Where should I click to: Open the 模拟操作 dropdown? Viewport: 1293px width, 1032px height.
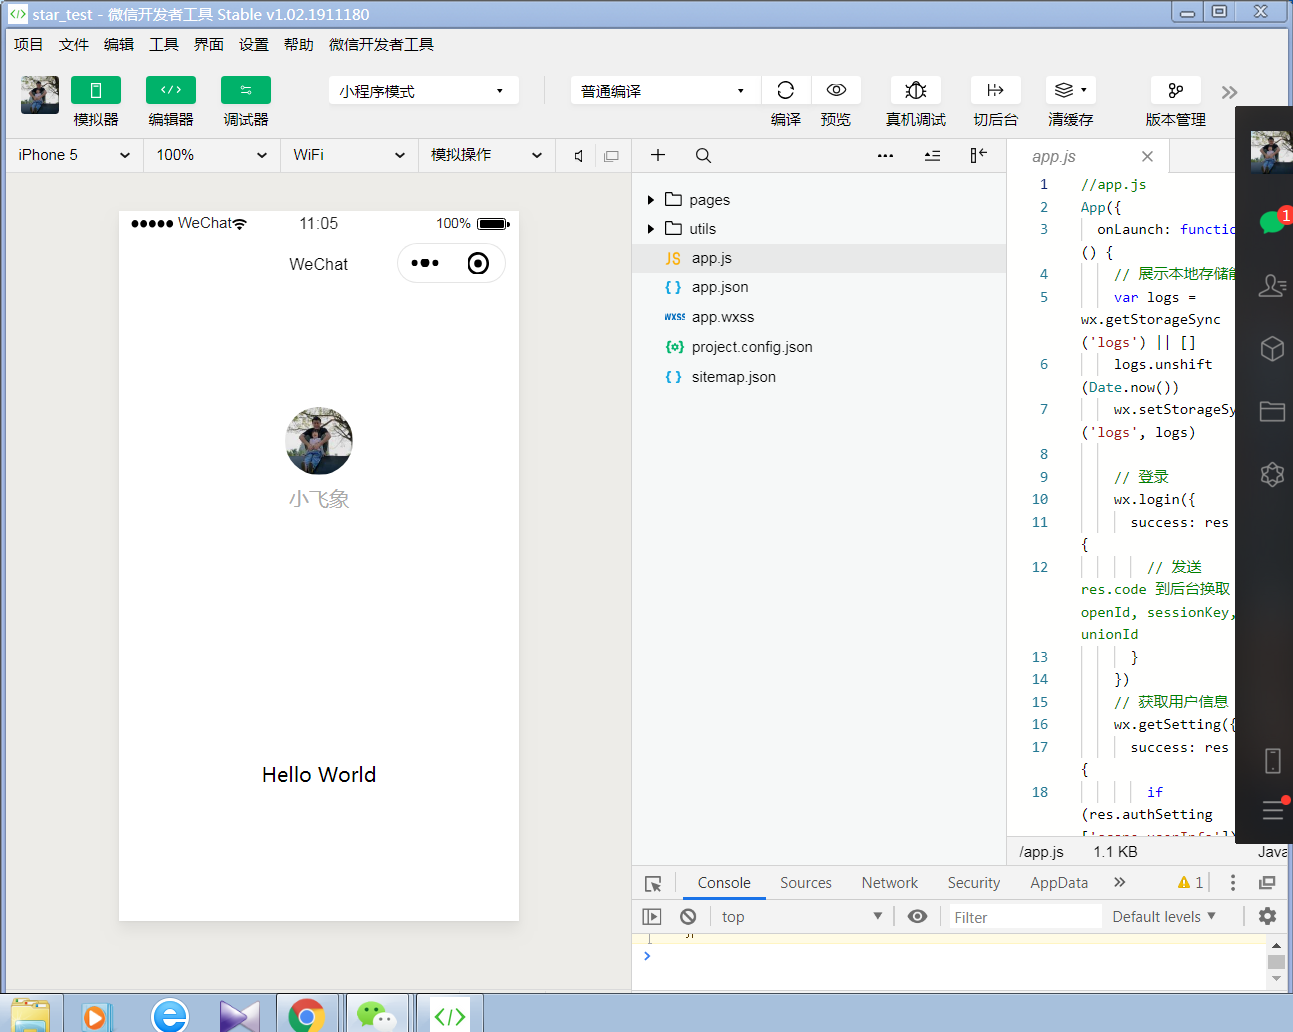tap(487, 155)
